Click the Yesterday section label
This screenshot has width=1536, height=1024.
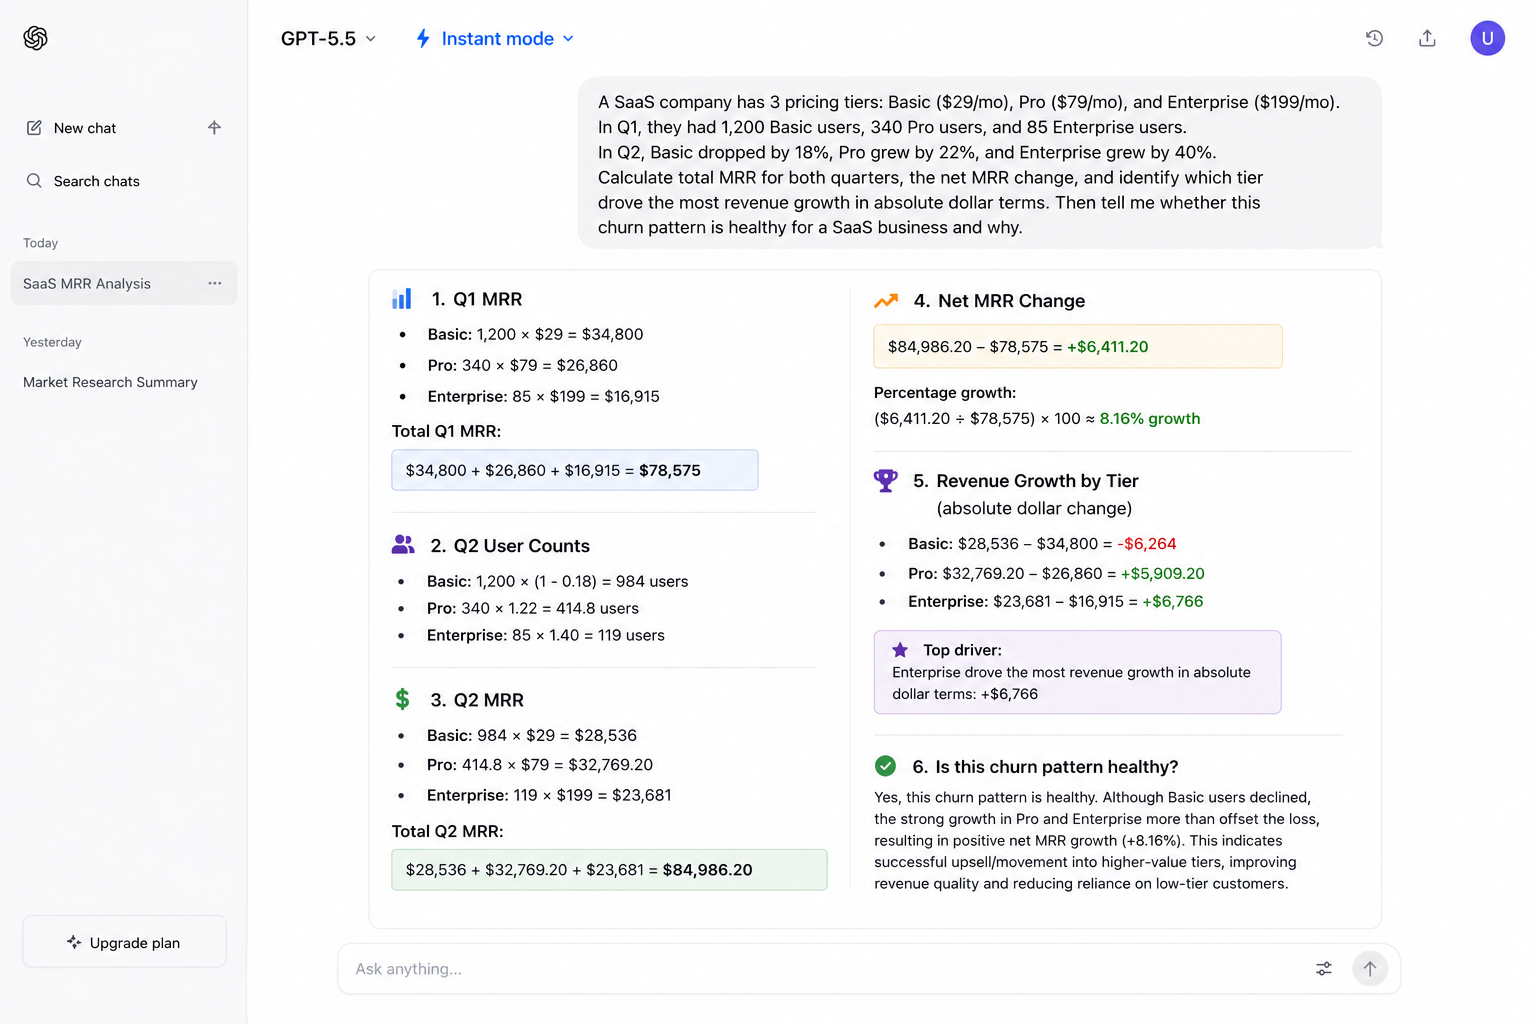coord(52,342)
